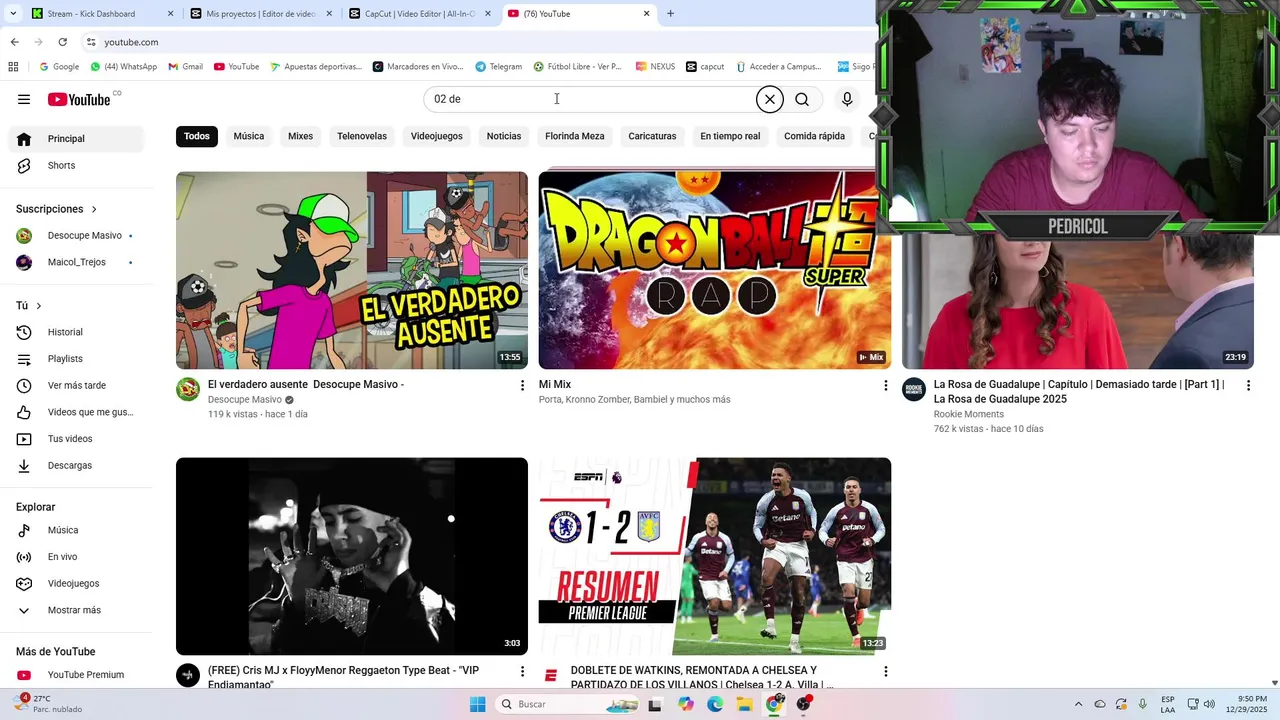Select the Telenovelas filter chip
This screenshot has height=720, width=1280.
point(362,136)
